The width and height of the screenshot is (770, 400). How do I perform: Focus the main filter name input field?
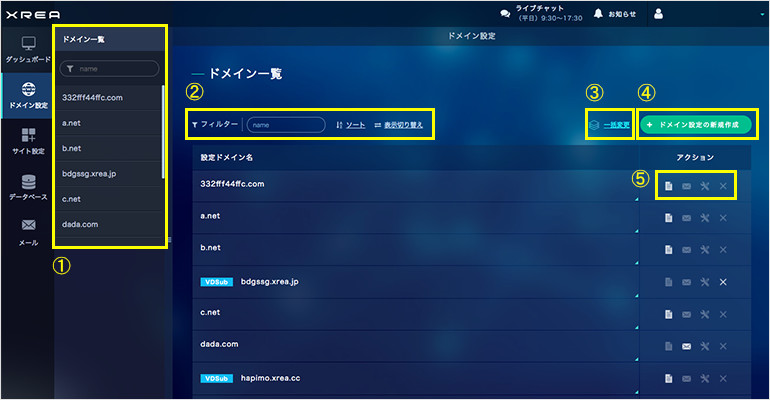click(x=286, y=125)
